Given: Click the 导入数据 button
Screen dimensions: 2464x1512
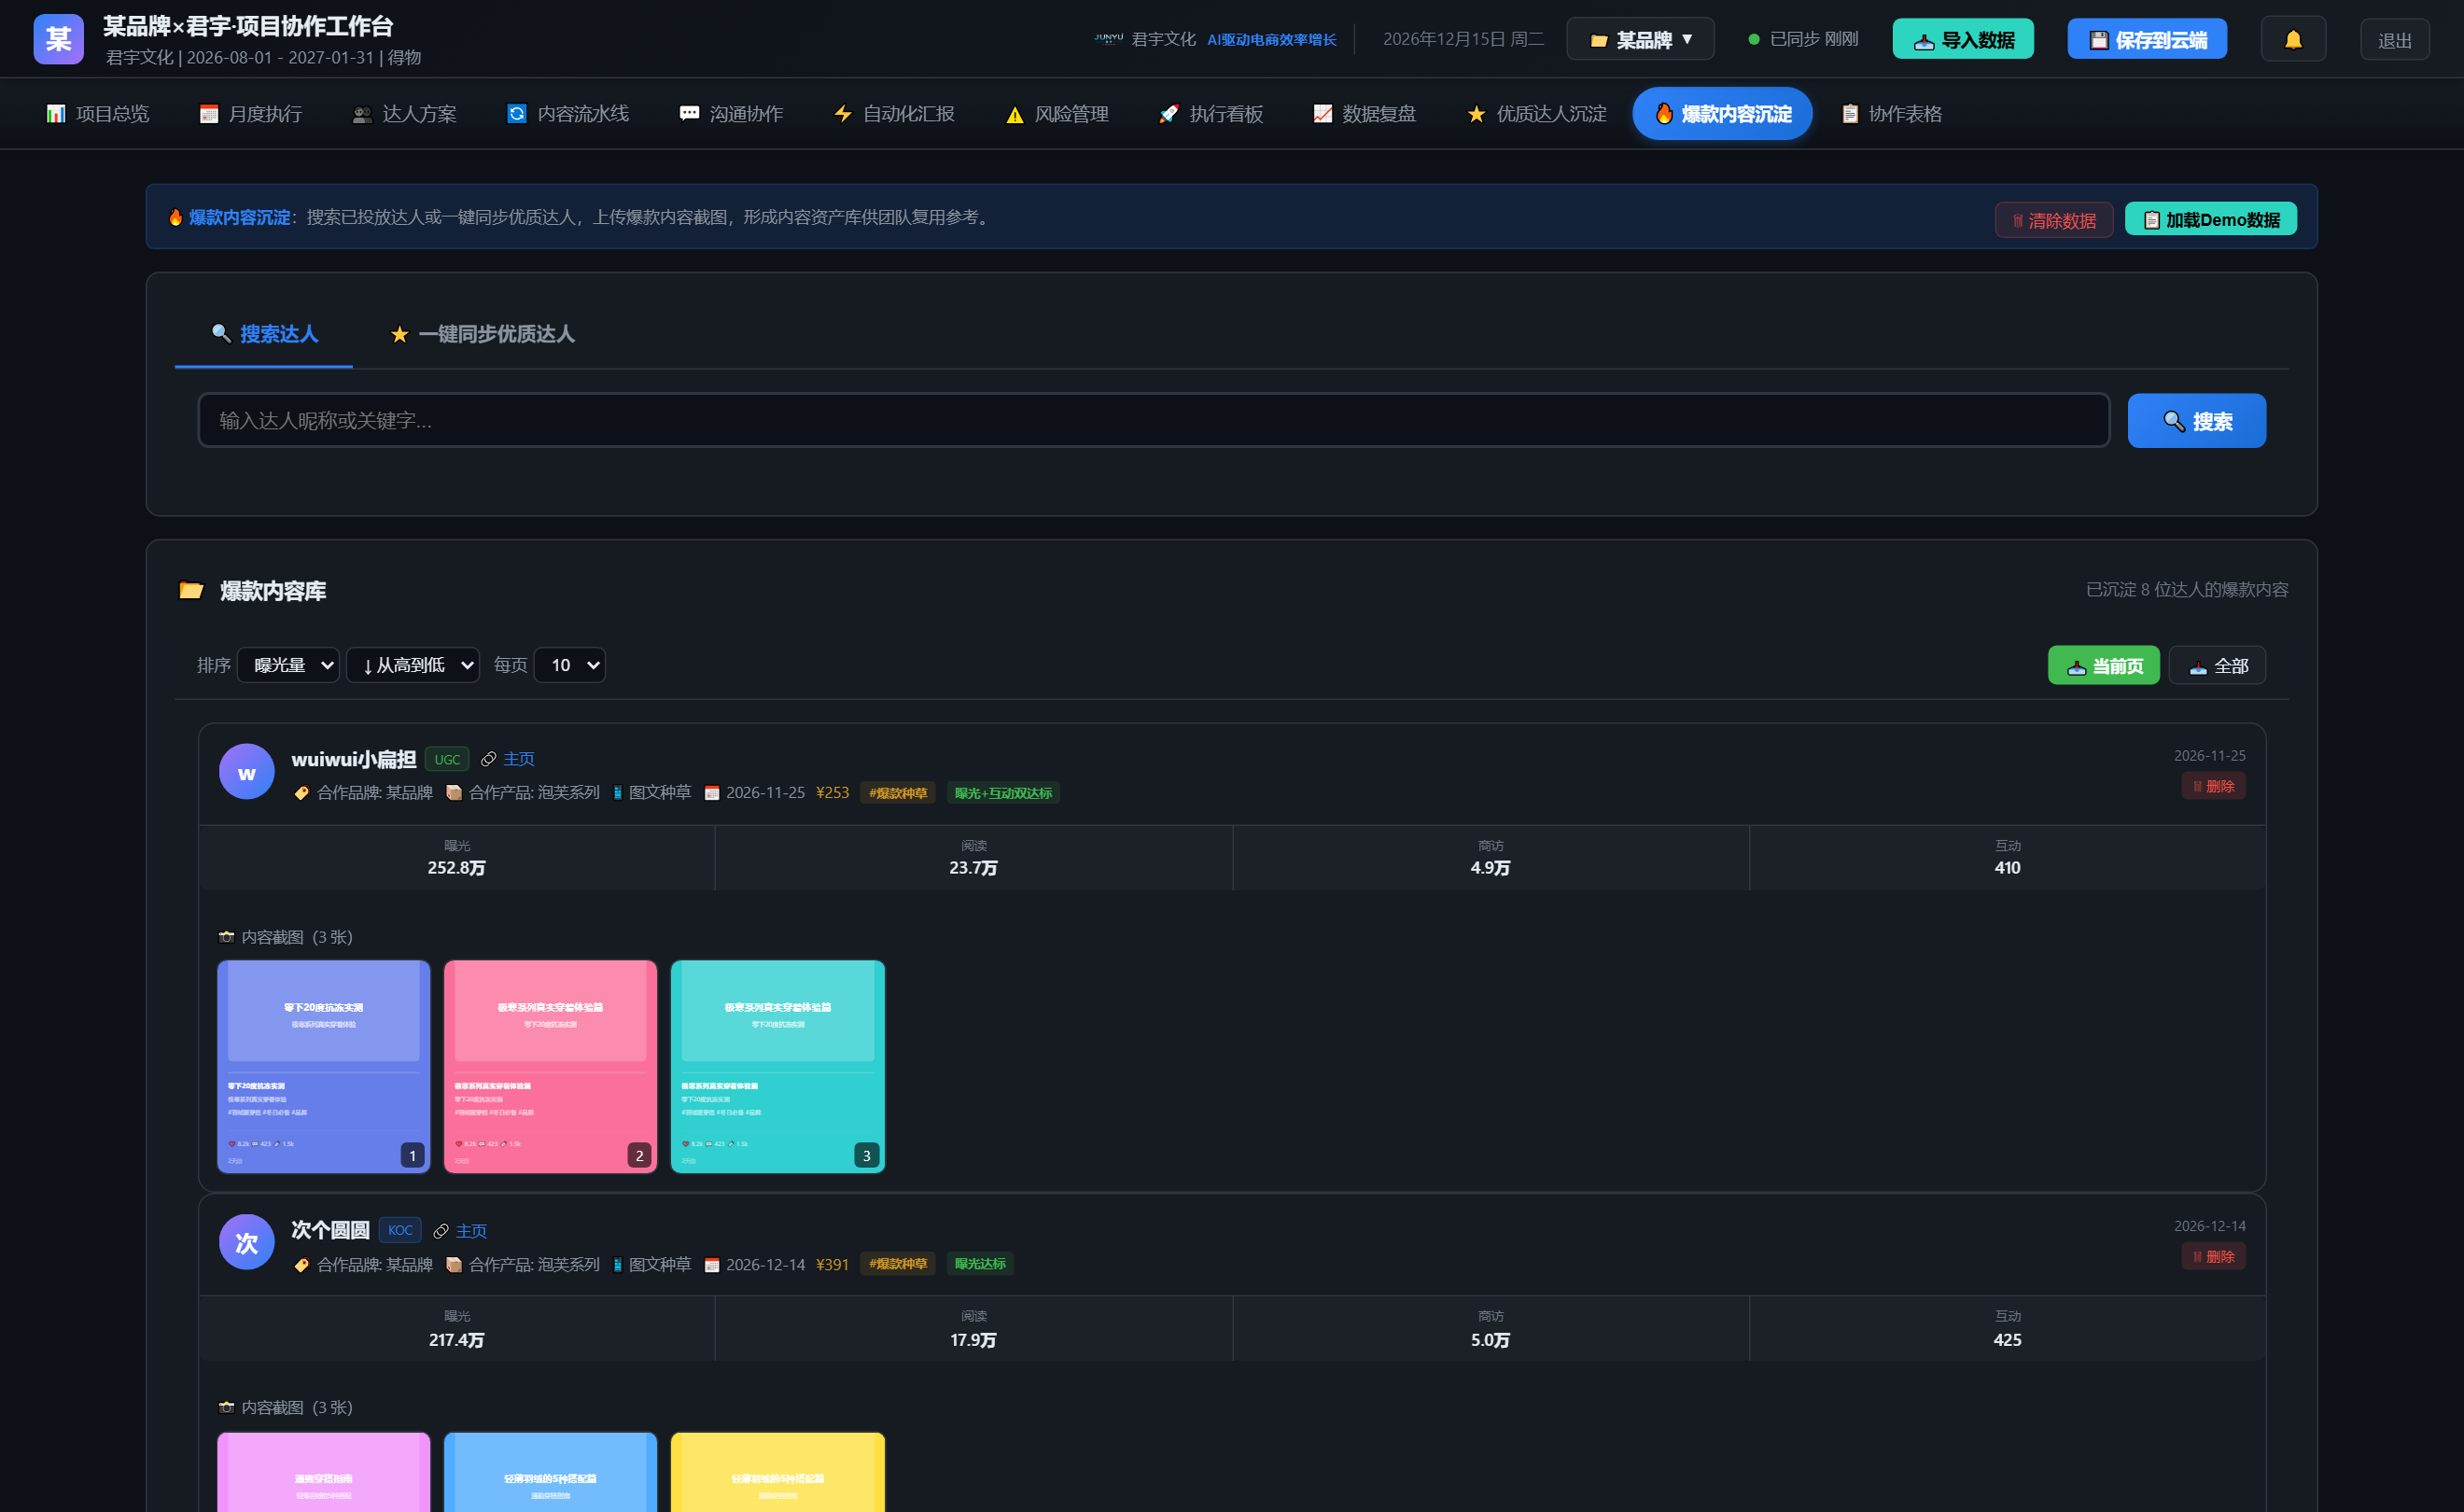Looking at the screenshot, I should pos(1963,39).
